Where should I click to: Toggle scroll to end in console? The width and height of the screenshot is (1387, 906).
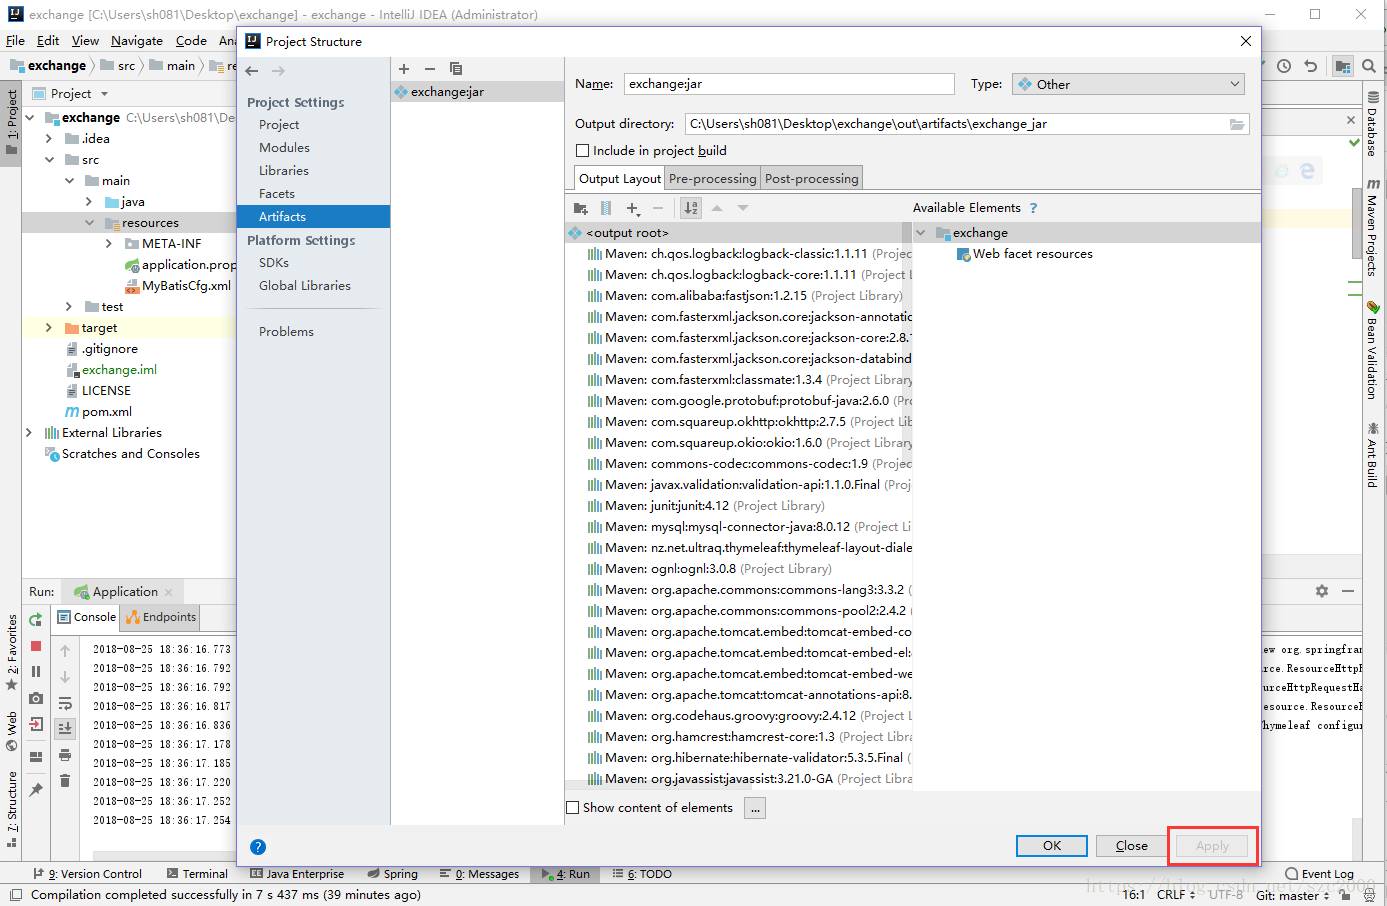coord(65,728)
